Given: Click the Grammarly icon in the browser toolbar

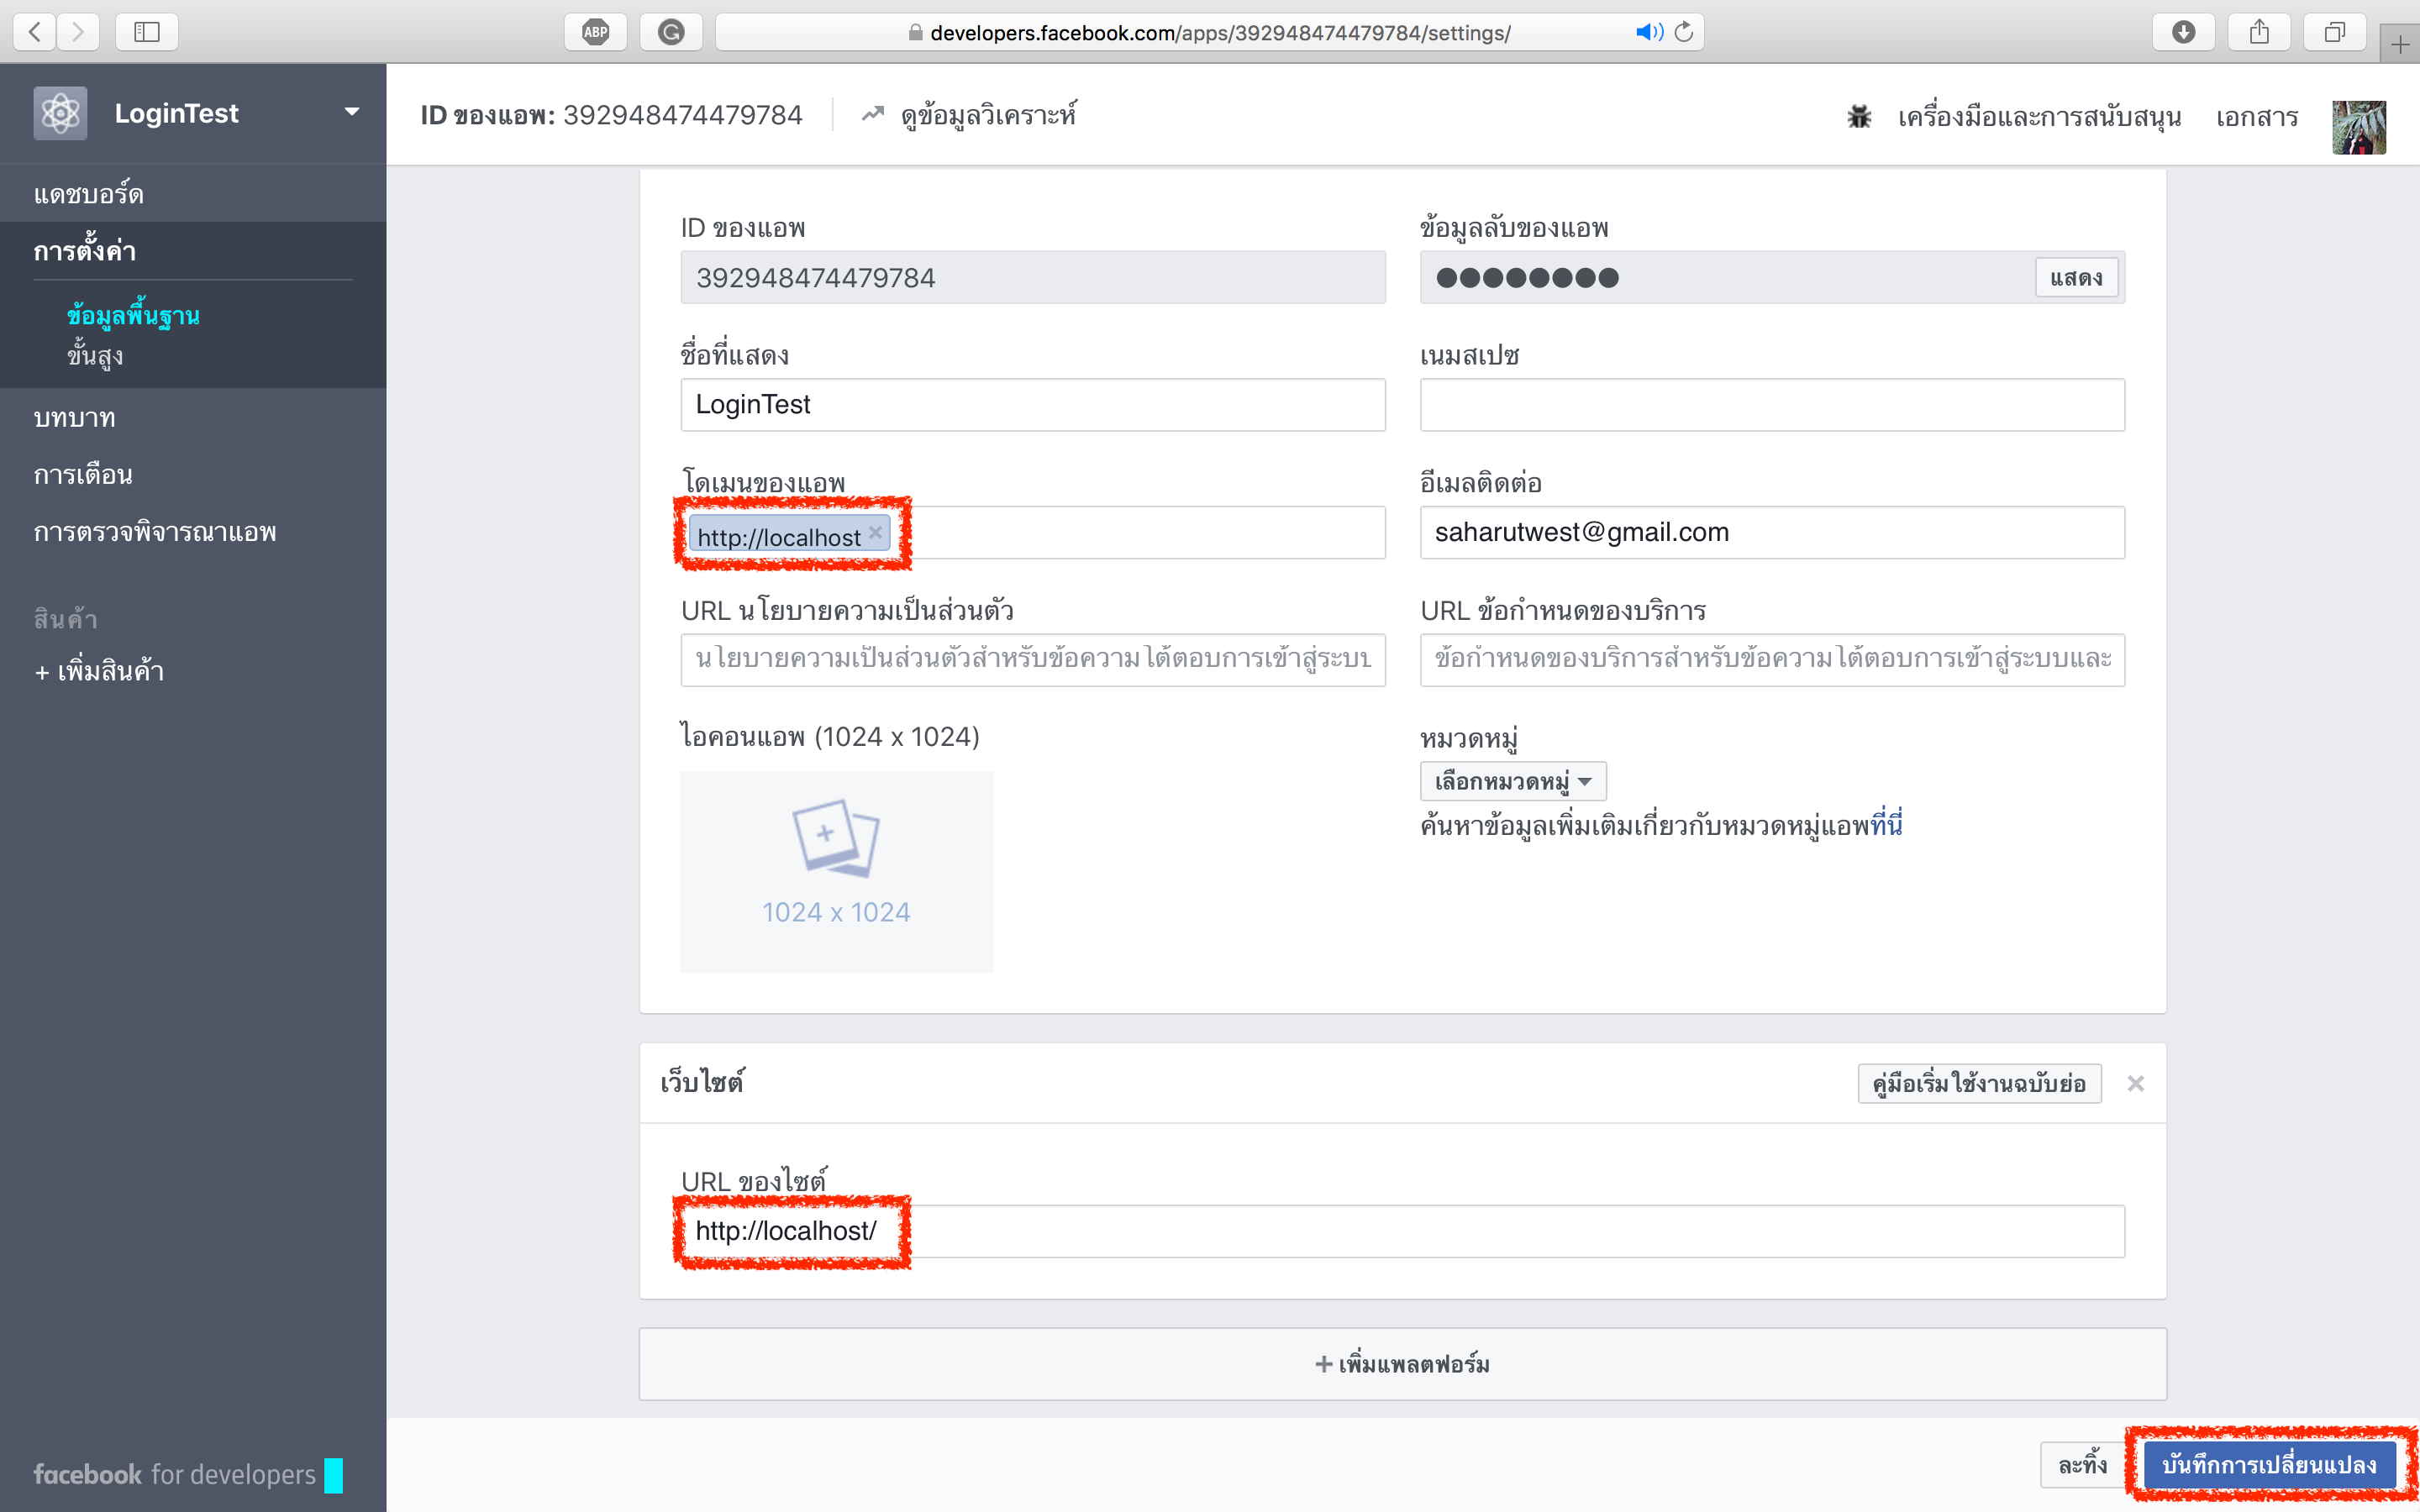Looking at the screenshot, I should pyautogui.click(x=671, y=31).
